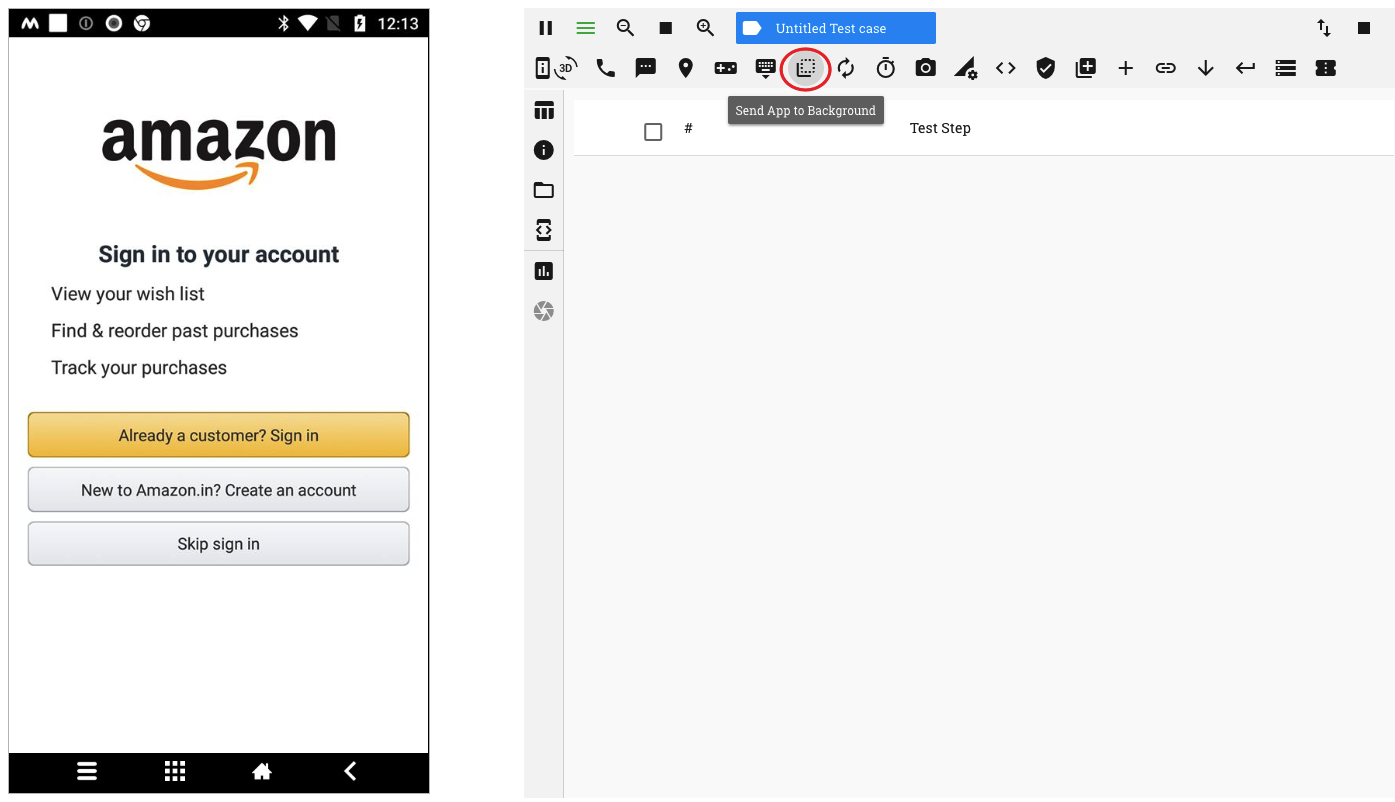Click the gray camera shutter icon
This screenshot has height=802, width=1395.
point(544,312)
